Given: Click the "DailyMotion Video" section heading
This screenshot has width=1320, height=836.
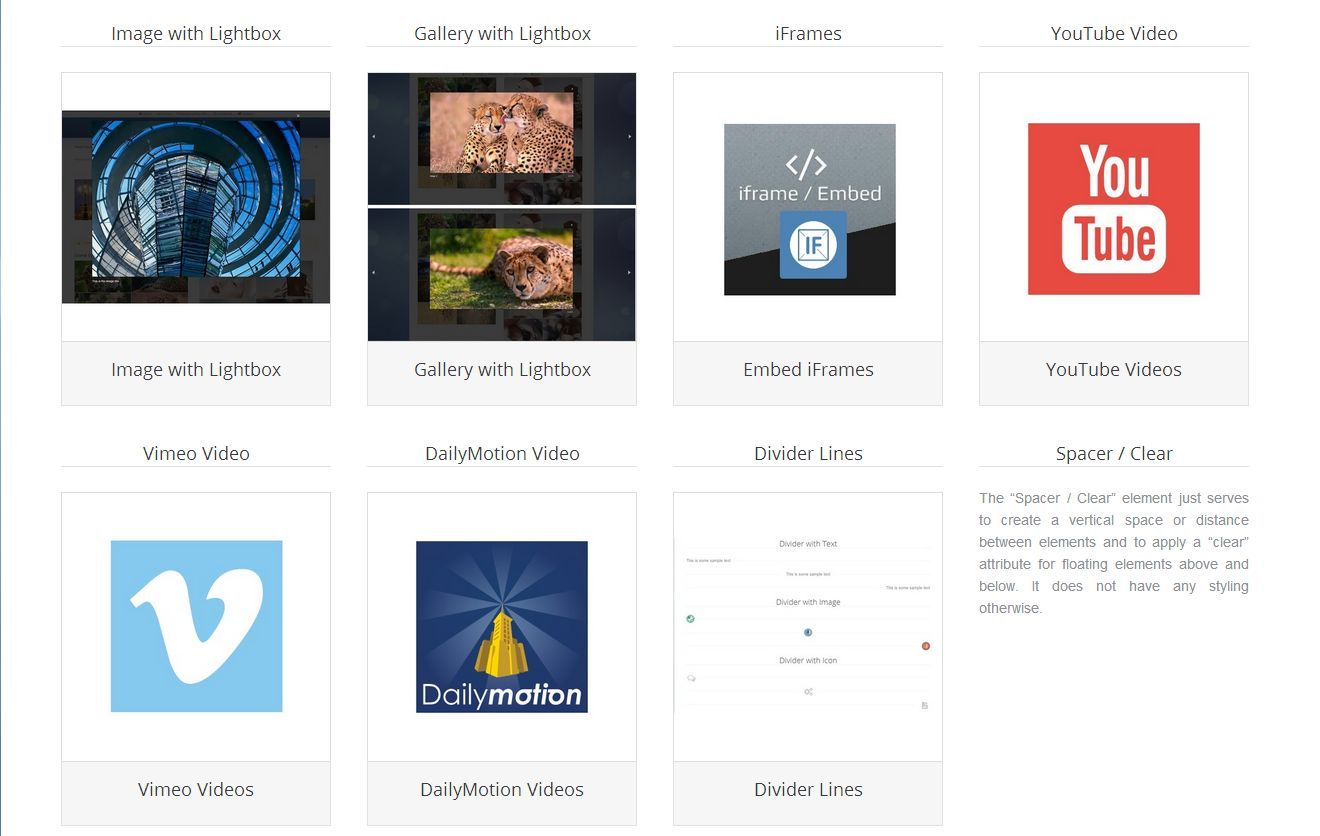Looking at the screenshot, I should tap(502, 453).
